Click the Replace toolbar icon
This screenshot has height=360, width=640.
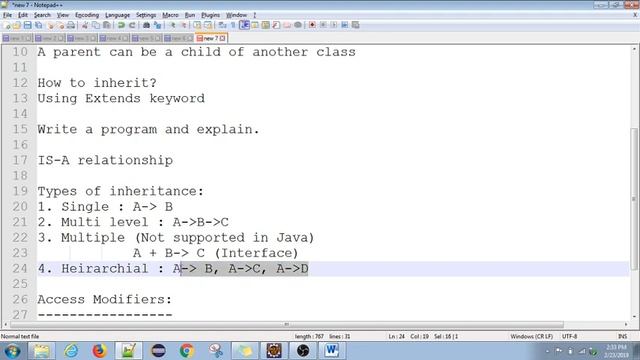(x=158, y=25)
